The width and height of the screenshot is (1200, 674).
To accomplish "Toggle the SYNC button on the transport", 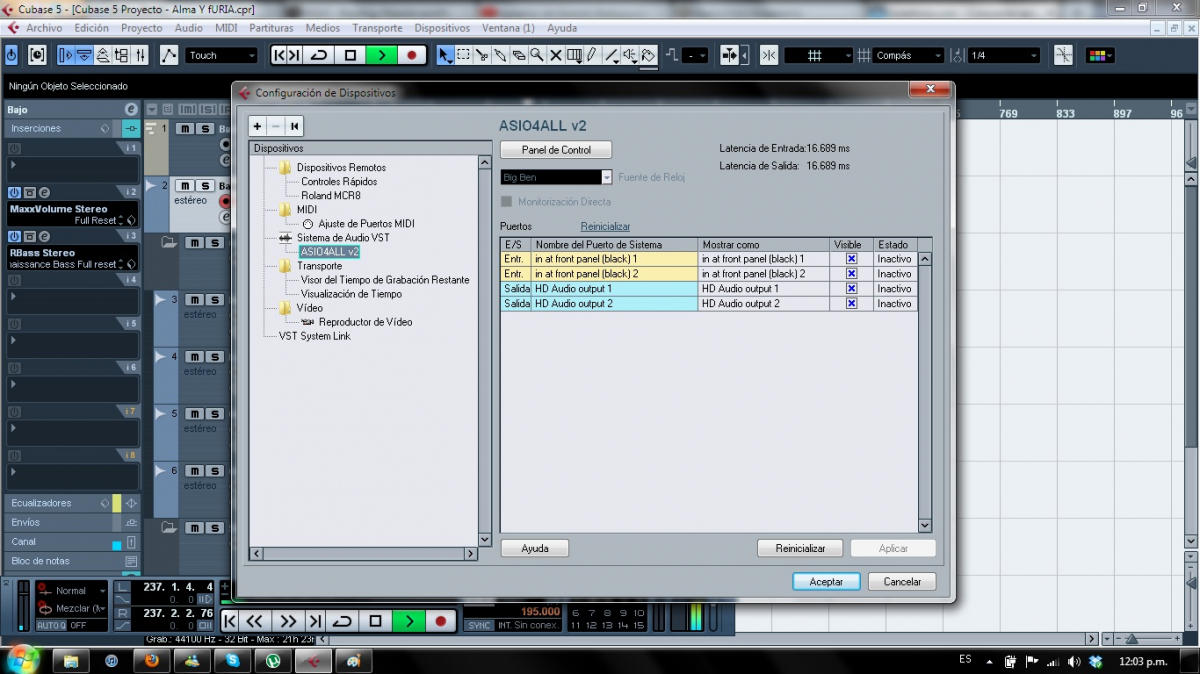I will point(479,625).
